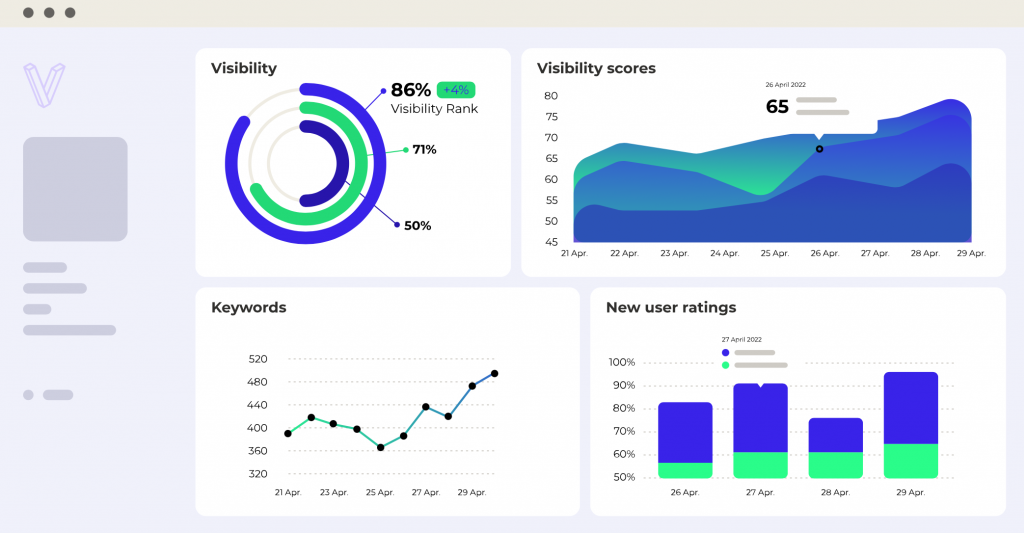The height and width of the screenshot is (533, 1024).
Task: Click the highest point on Keywords line chart
Action: 494,374
